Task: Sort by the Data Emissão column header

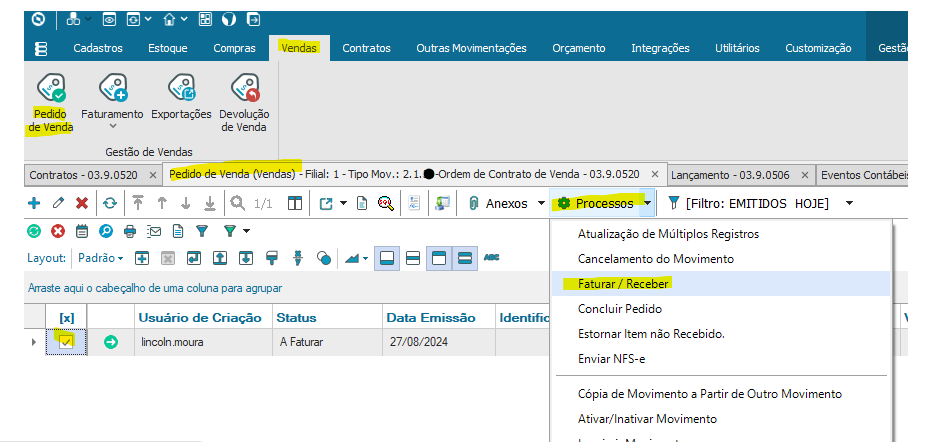Action: (x=432, y=318)
